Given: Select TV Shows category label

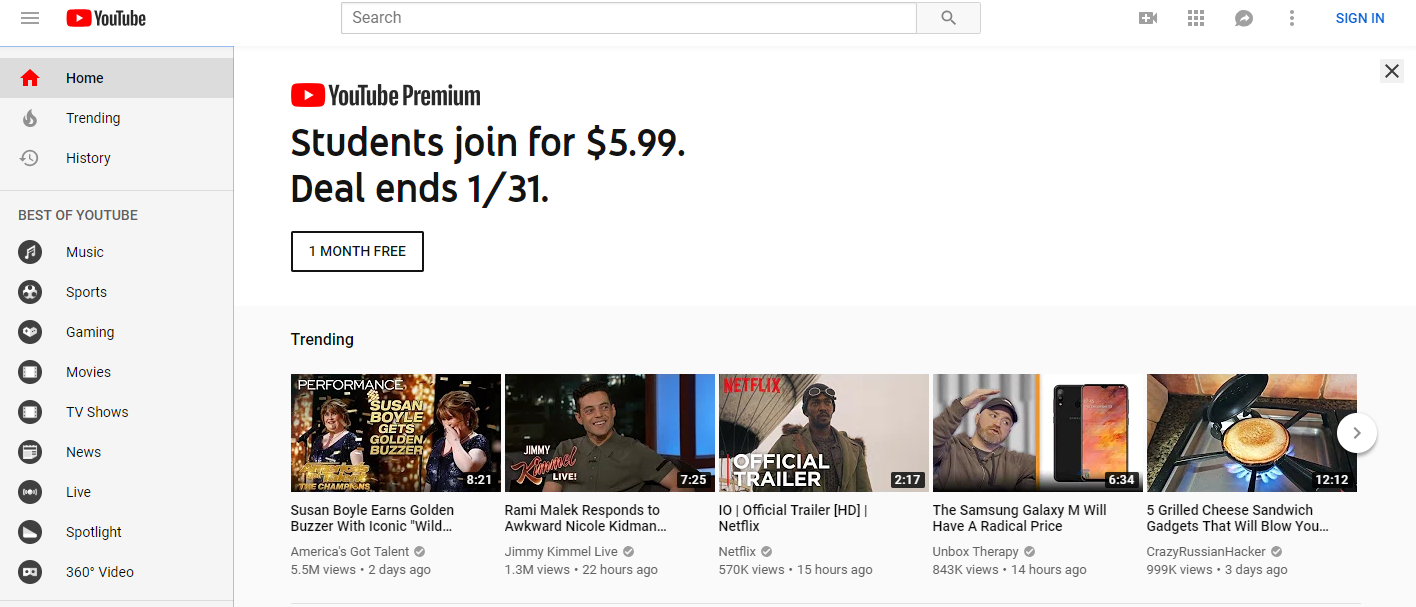Looking at the screenshot, I should [97, 412].
